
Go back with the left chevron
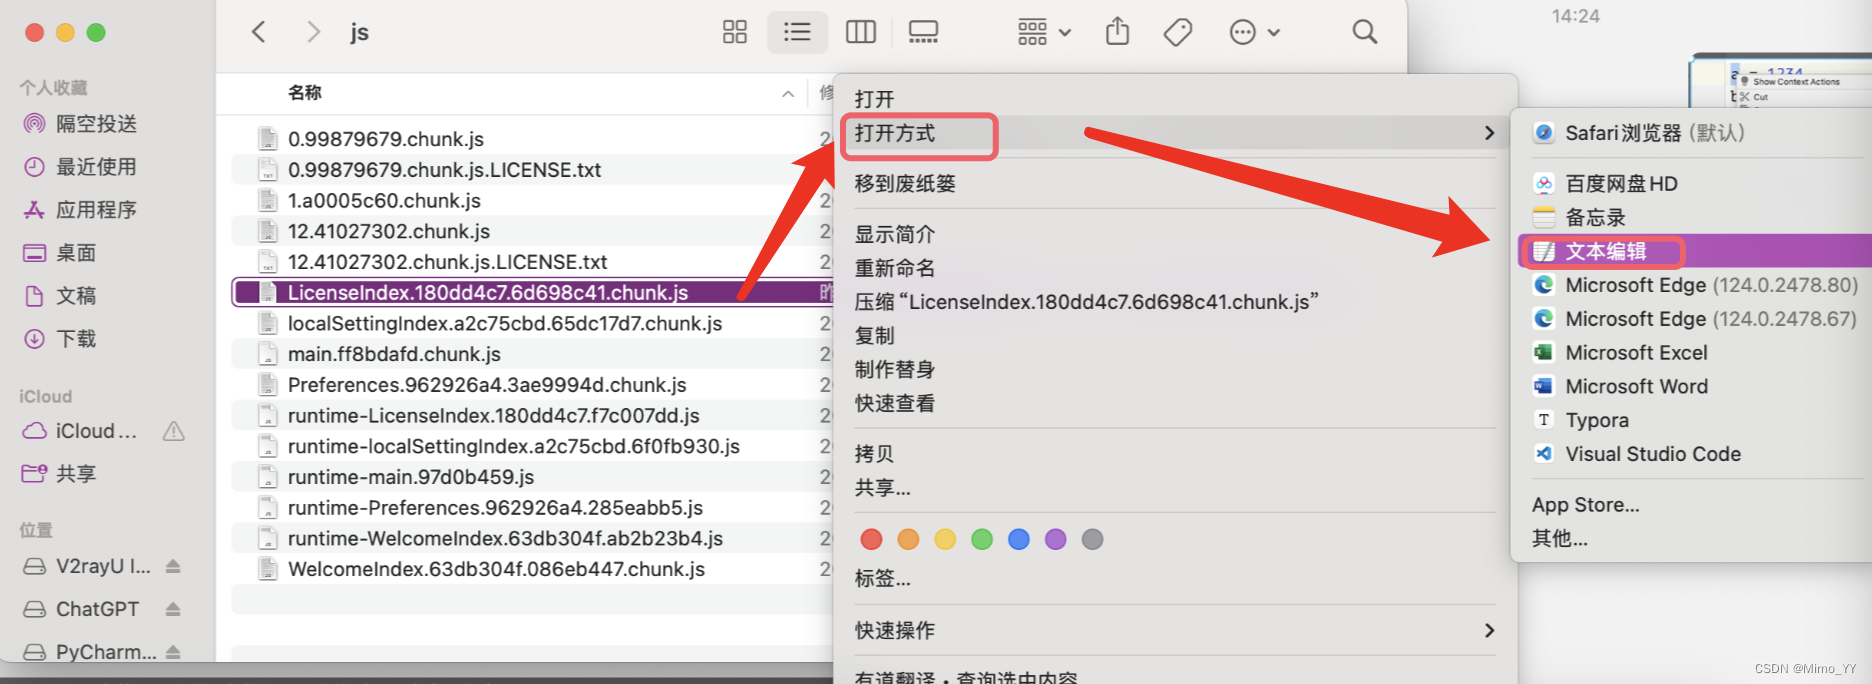(259, 33)
